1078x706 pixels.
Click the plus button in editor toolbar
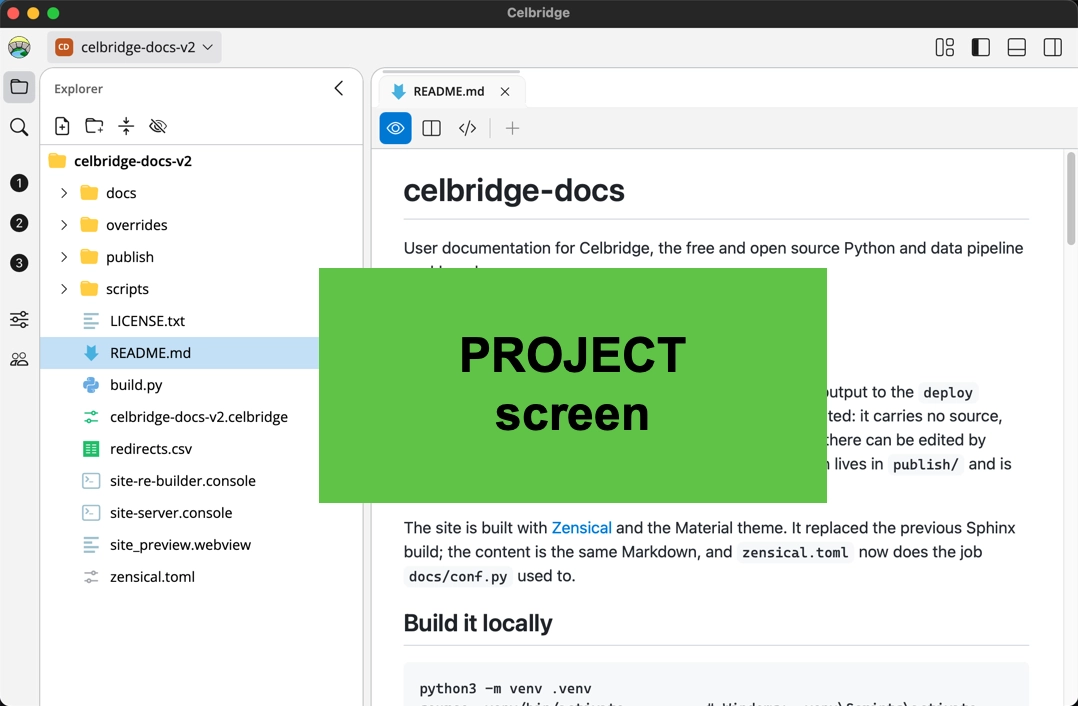pos(512,128)
